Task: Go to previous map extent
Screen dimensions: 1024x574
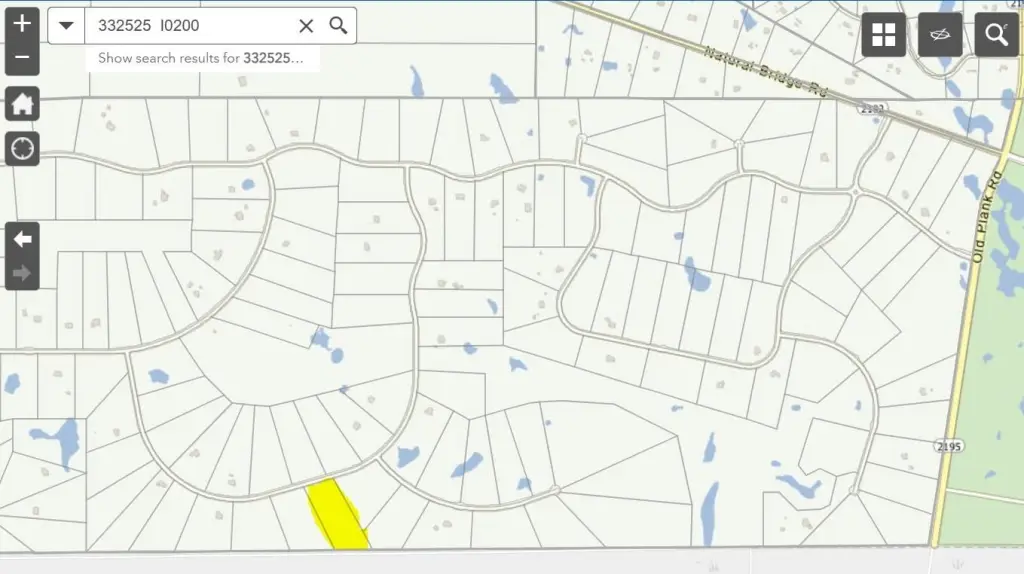Action: pyautogui.click(x=22, y=239)
